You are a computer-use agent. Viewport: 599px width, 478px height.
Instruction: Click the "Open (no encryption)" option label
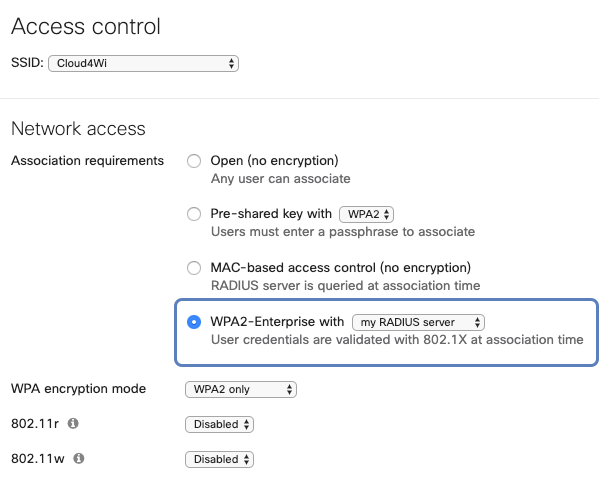274,161
